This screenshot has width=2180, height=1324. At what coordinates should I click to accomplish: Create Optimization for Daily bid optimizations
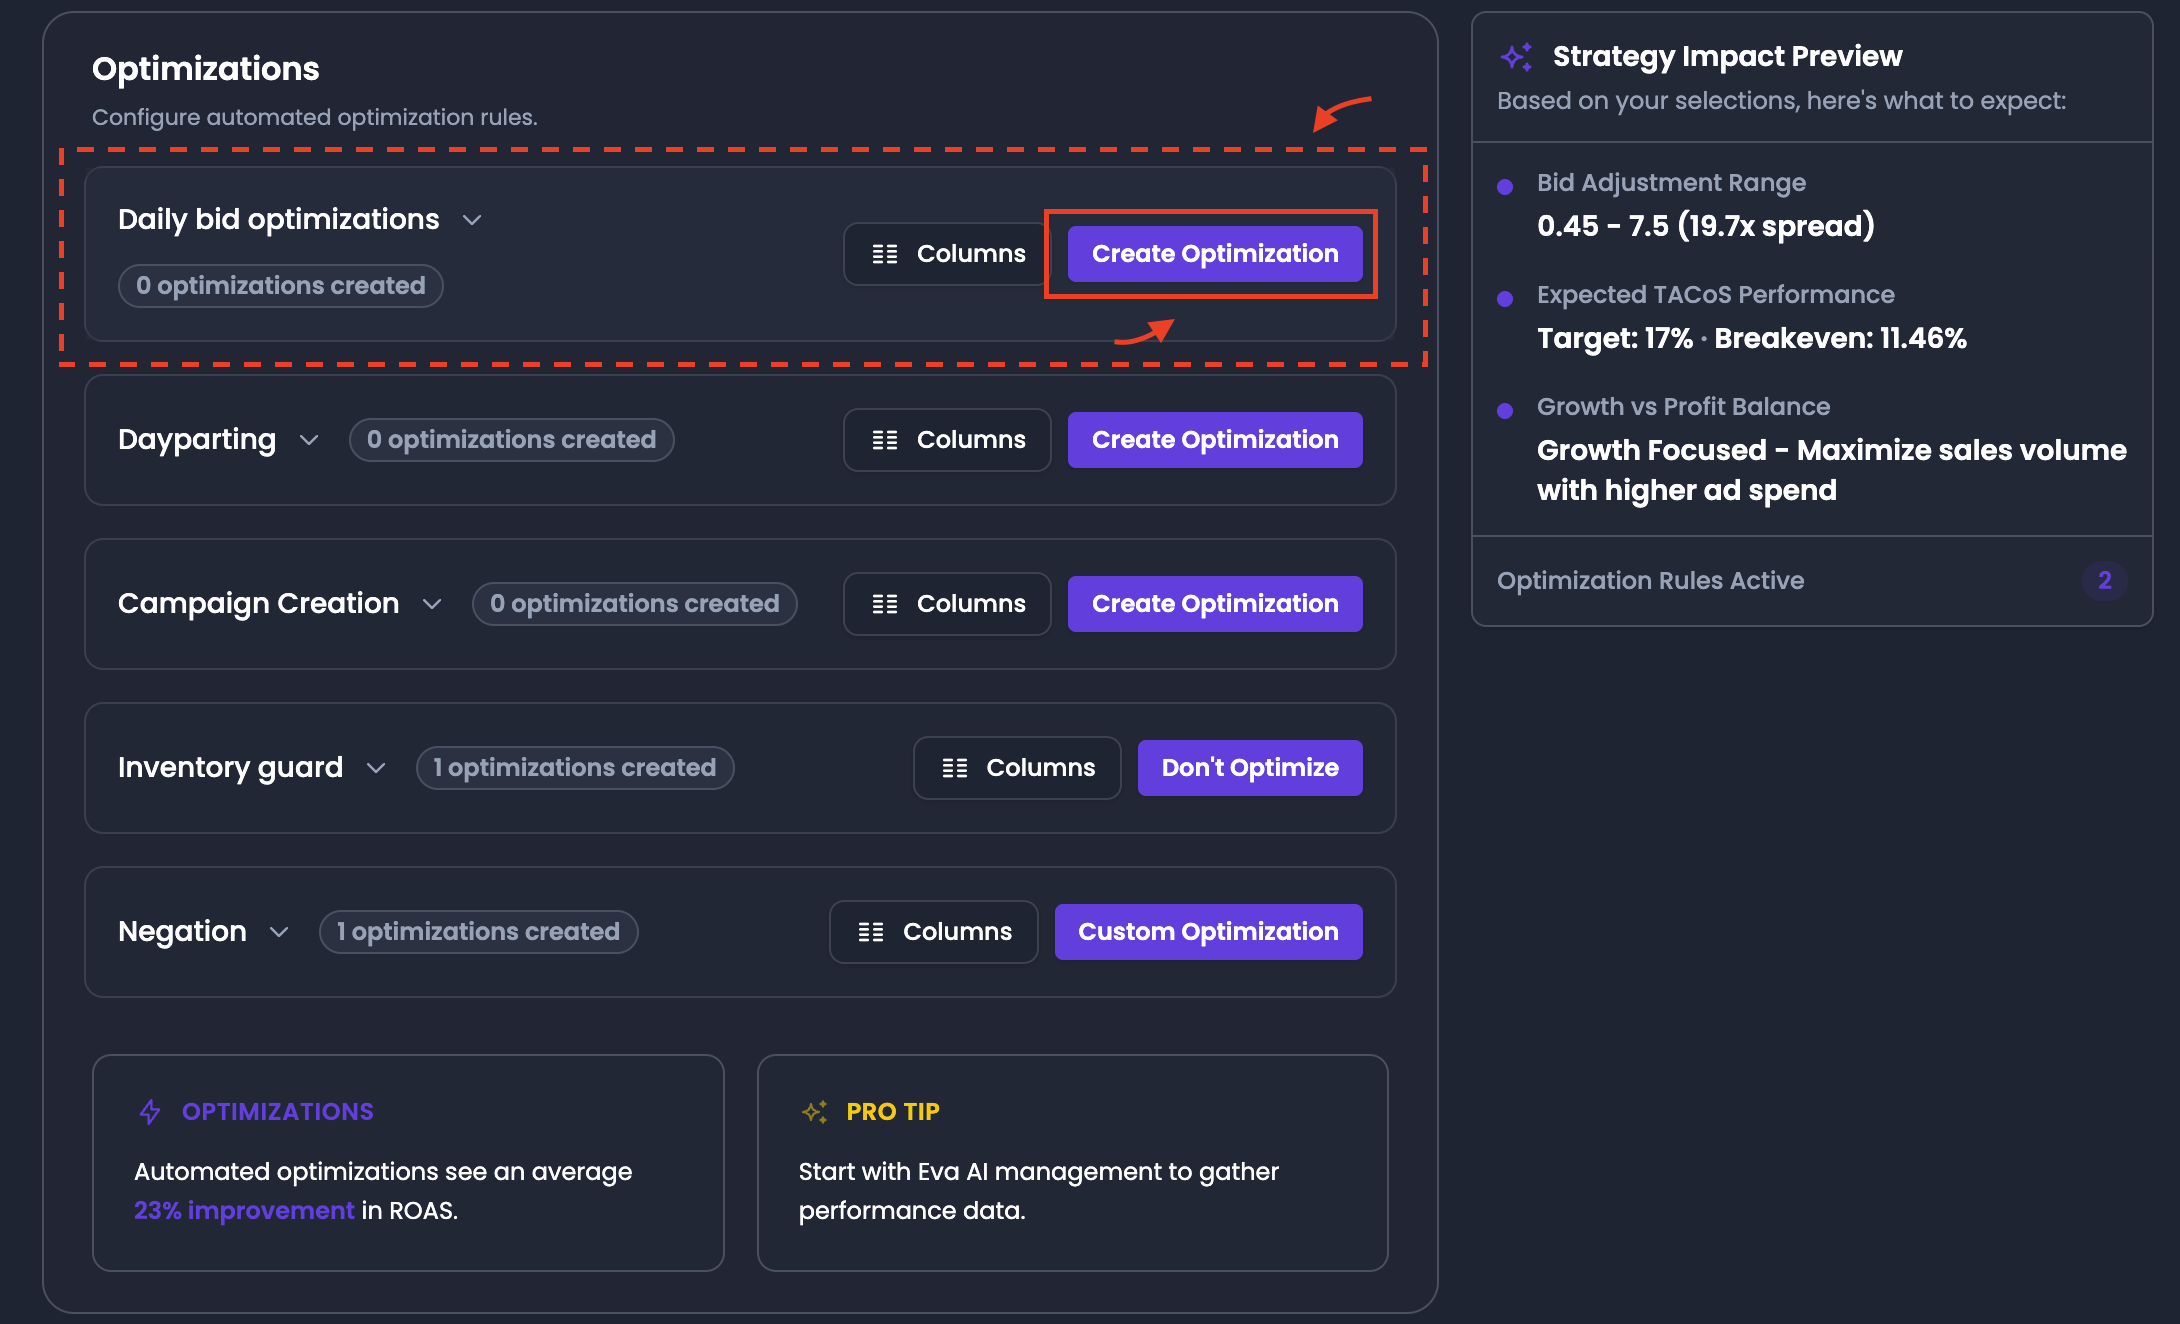click(1215, 254)
